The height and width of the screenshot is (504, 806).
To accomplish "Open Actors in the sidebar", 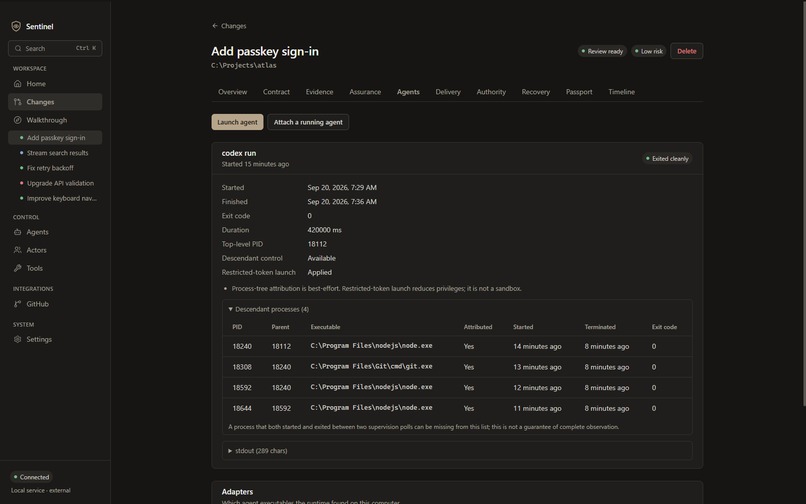I will tap(55, 250).
